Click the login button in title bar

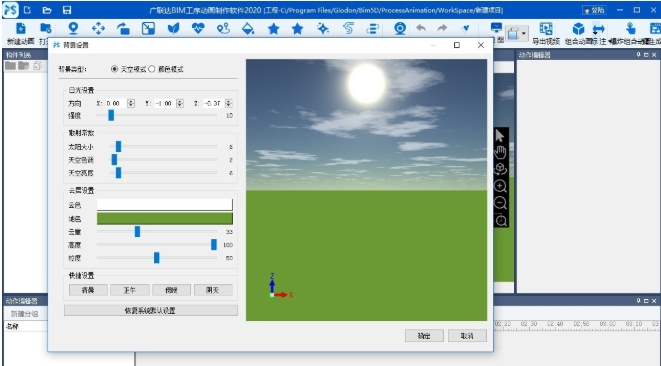(594, 10)
